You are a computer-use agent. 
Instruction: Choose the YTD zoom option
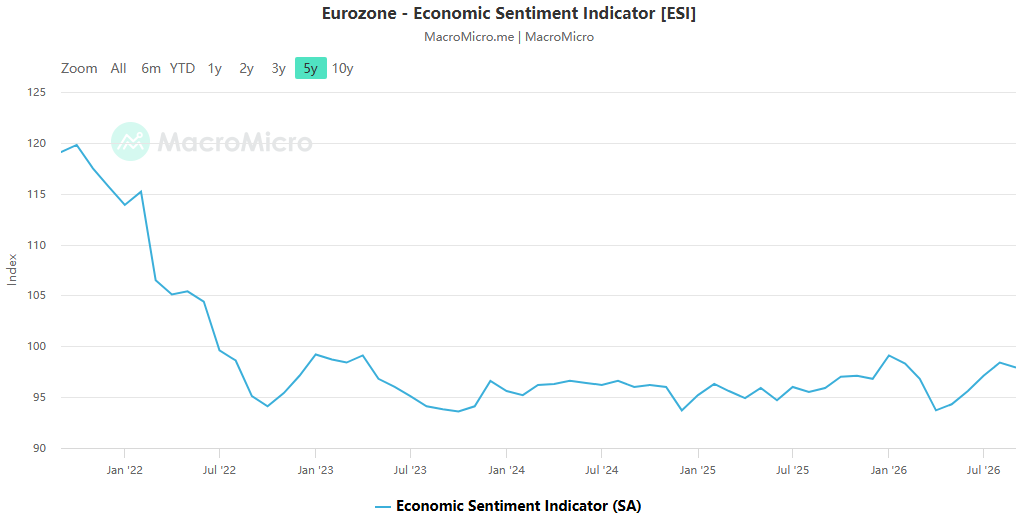click(182, 68)
